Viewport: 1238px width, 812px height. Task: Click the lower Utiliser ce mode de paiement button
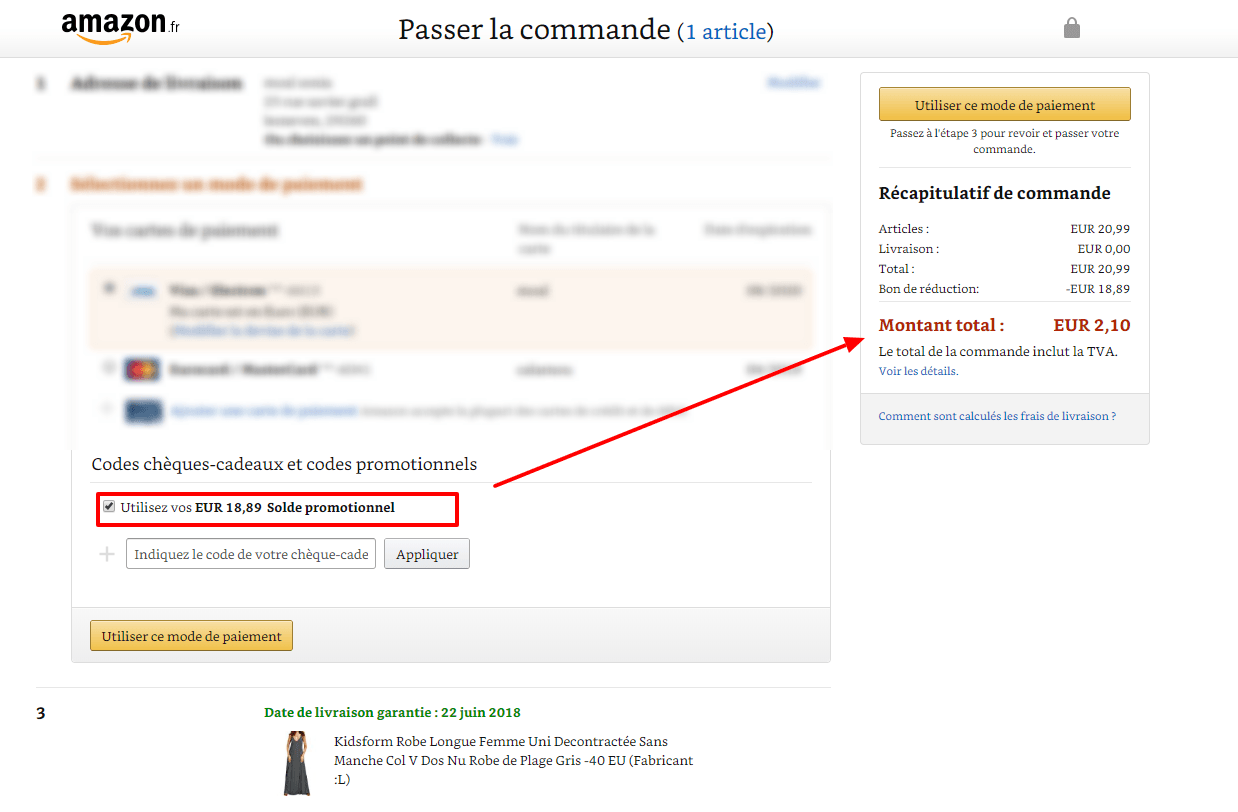coord(191,636)
